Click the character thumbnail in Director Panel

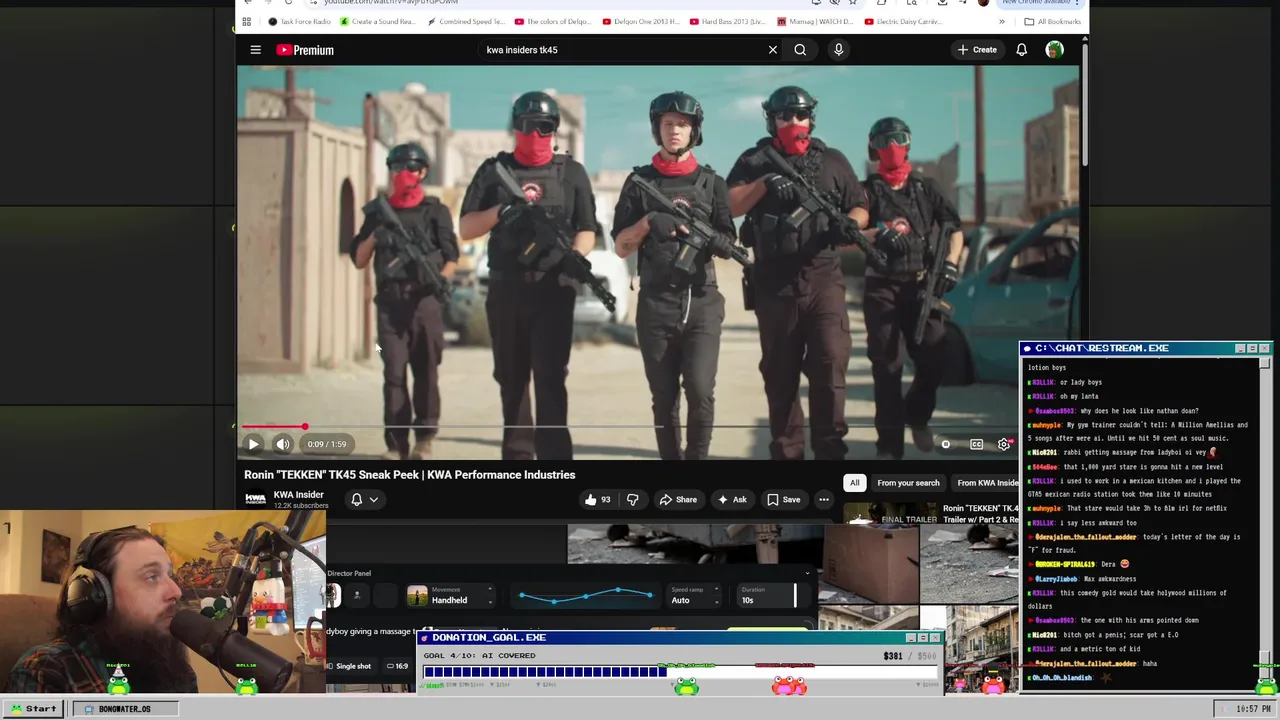click(334, 596)
